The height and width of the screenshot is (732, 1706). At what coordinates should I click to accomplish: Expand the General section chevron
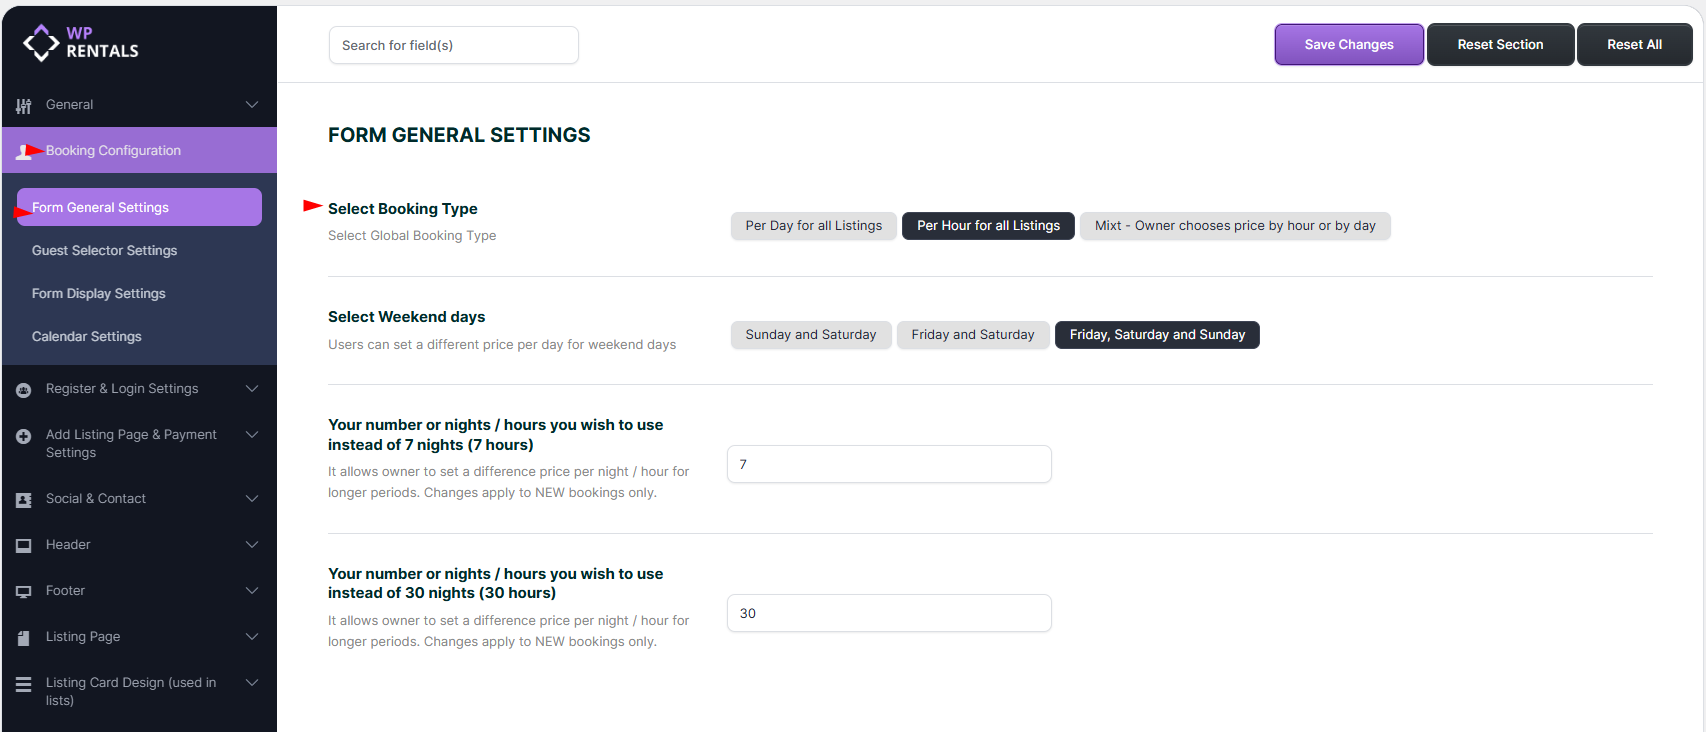coord(252,105)
